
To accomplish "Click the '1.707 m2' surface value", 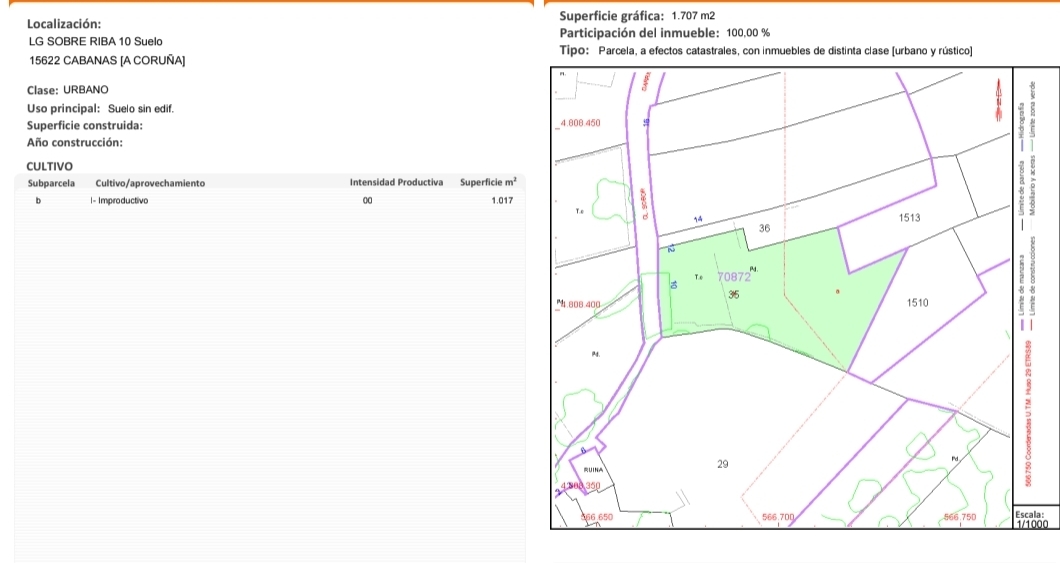I will (693, 16).
